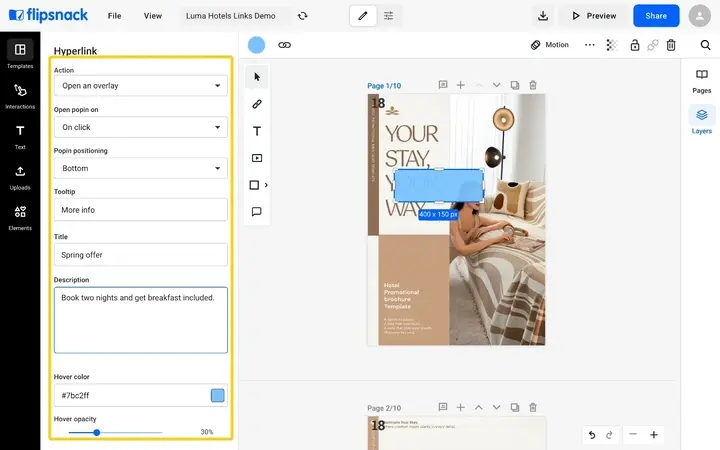Click the blue fill color circle

[256, 45]
